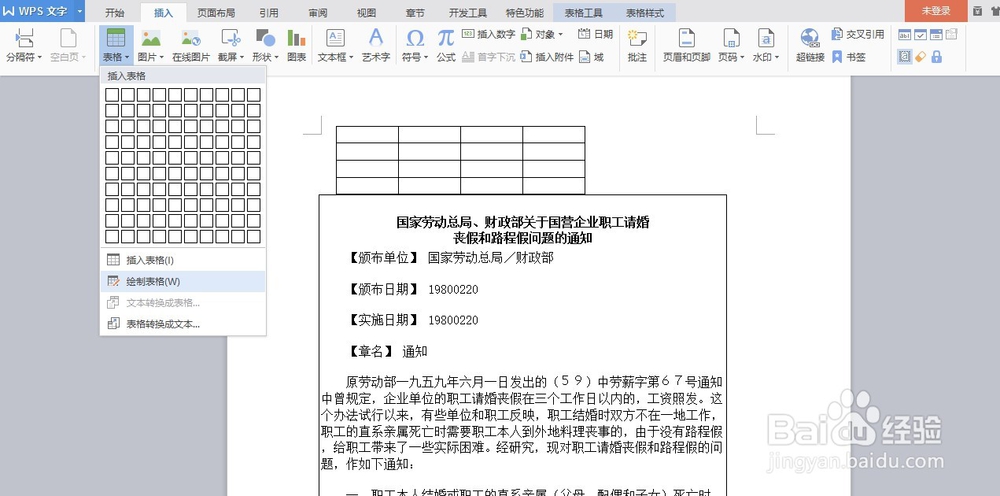
Task: Click the 【章名】 通知 line
Action: click(x=387, y=351)
